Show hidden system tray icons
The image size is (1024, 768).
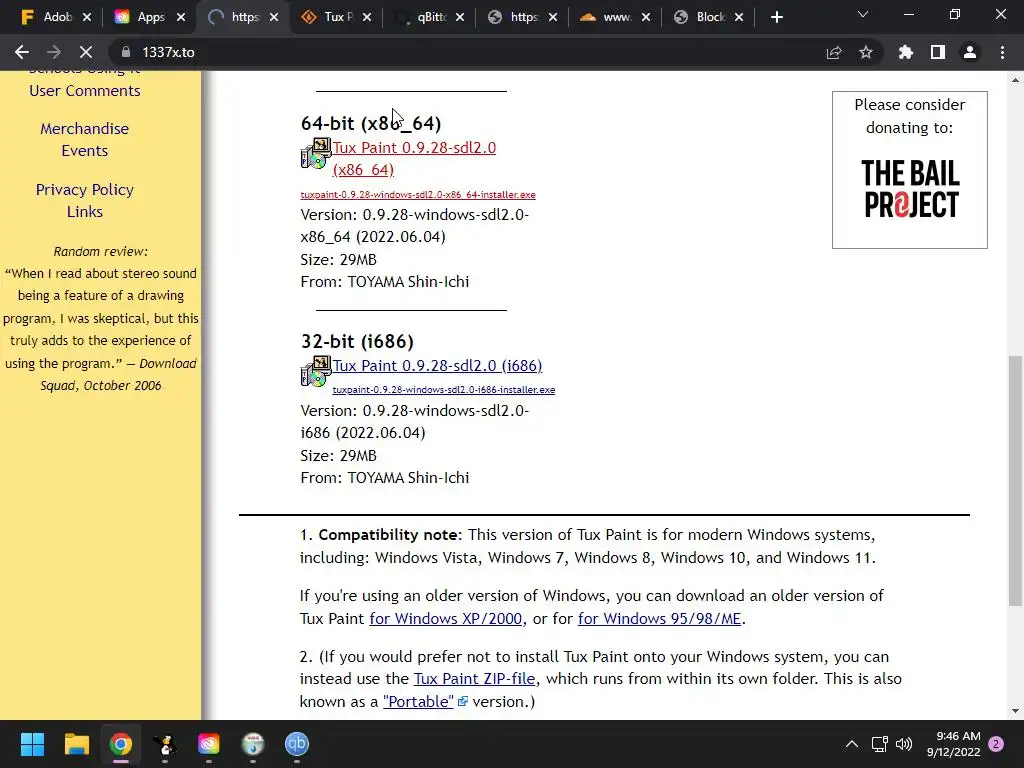click(x=852, y=744)
